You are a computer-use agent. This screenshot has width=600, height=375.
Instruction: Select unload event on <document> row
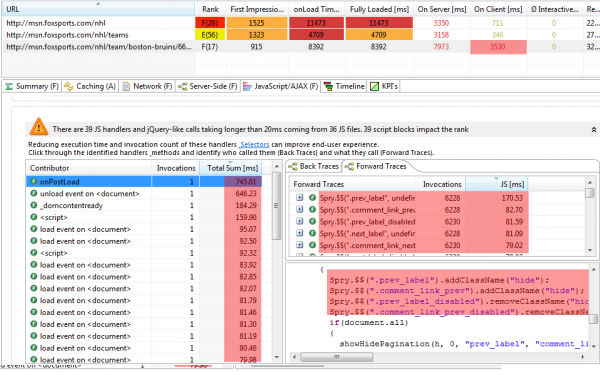(x=144, y=193)
